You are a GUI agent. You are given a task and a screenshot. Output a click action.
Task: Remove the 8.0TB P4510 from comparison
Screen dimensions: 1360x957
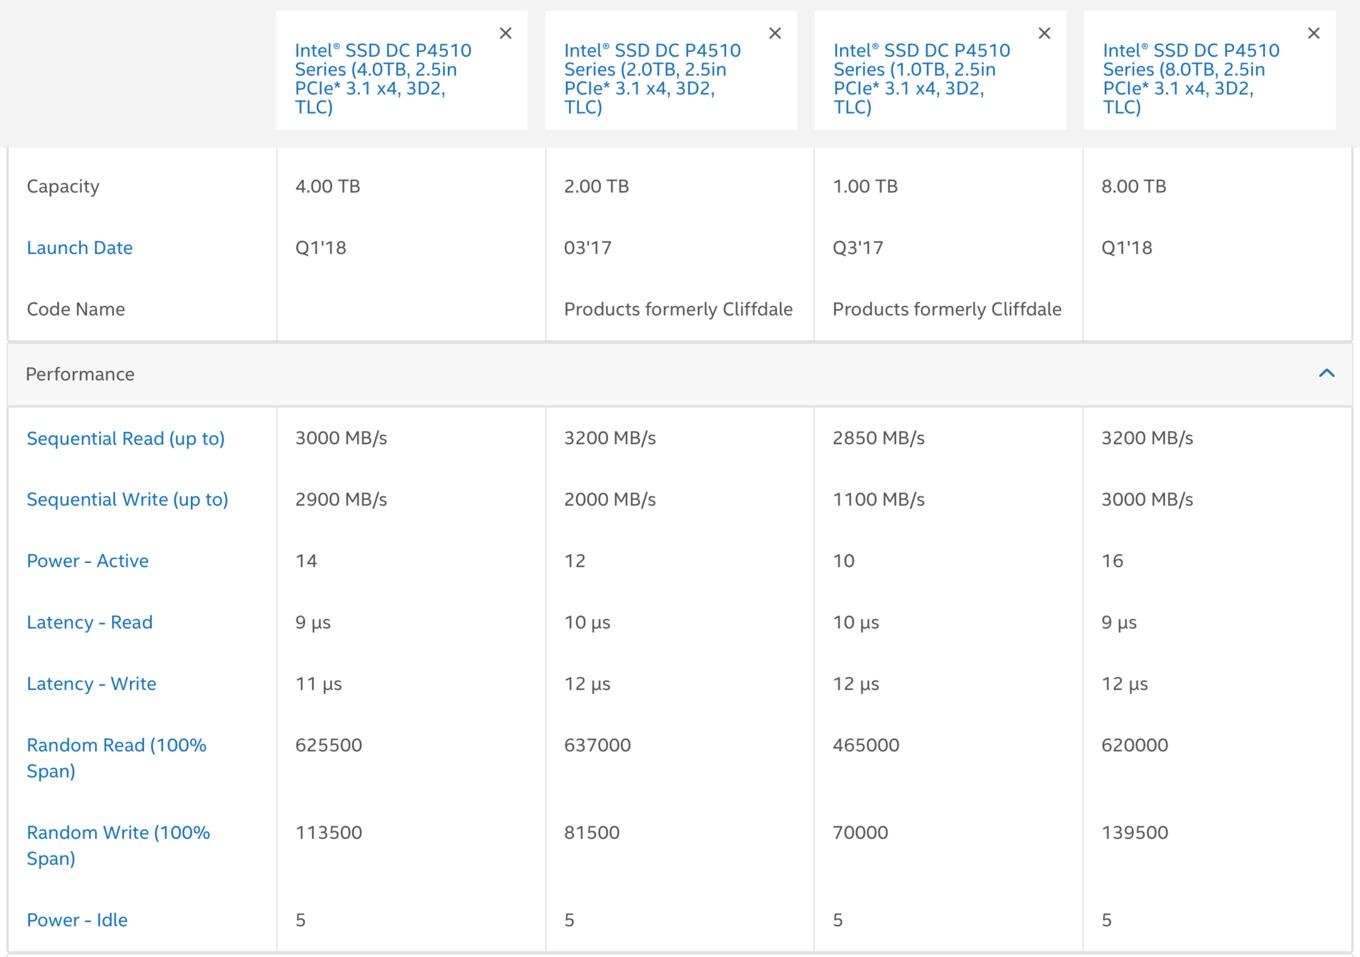point(1314,33)
